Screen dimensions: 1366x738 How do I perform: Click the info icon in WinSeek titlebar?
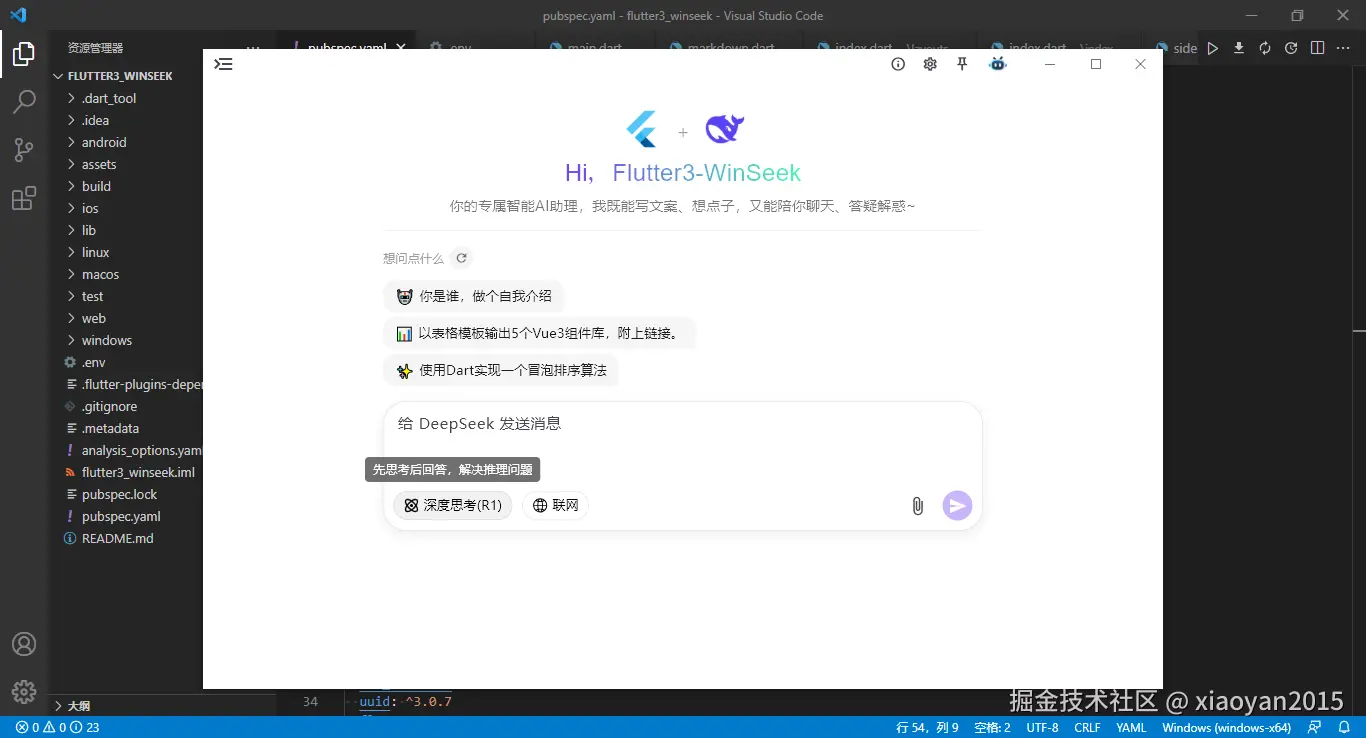coord(898,64)
